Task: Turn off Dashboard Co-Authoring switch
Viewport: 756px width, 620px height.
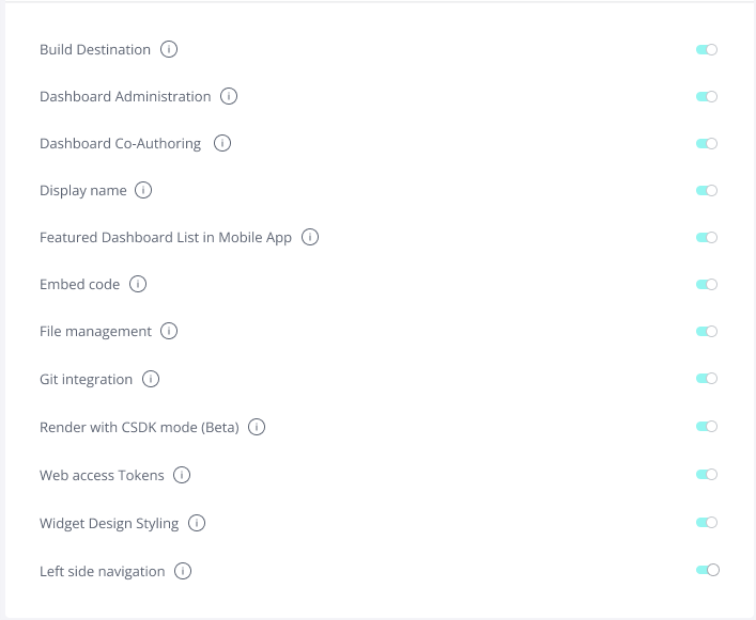Action: coord(706,144)
